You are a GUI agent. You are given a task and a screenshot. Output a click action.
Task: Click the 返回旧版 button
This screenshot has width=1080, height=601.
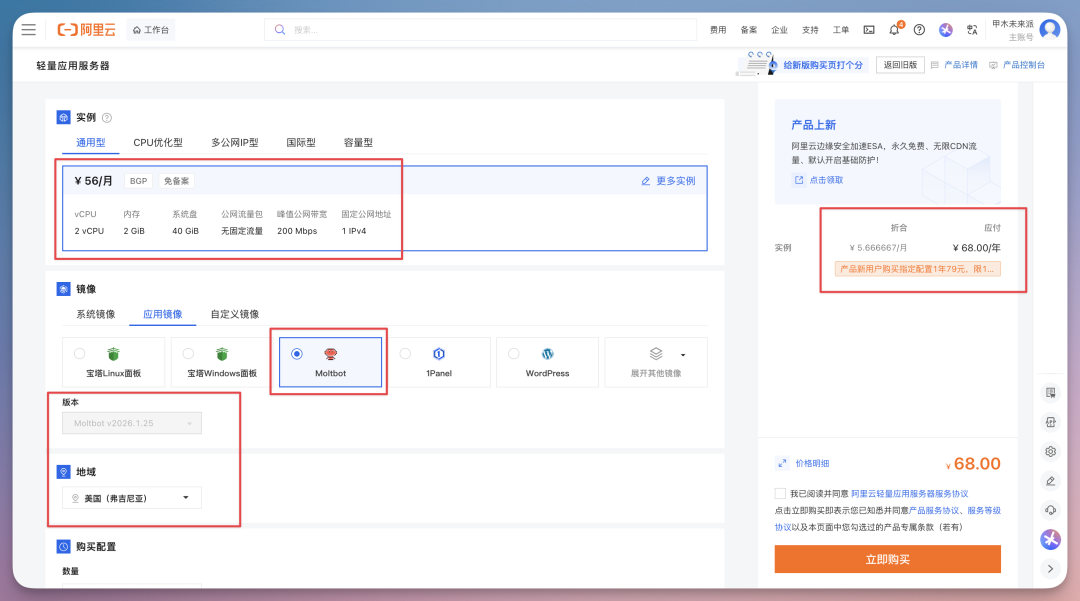(900, 65)
